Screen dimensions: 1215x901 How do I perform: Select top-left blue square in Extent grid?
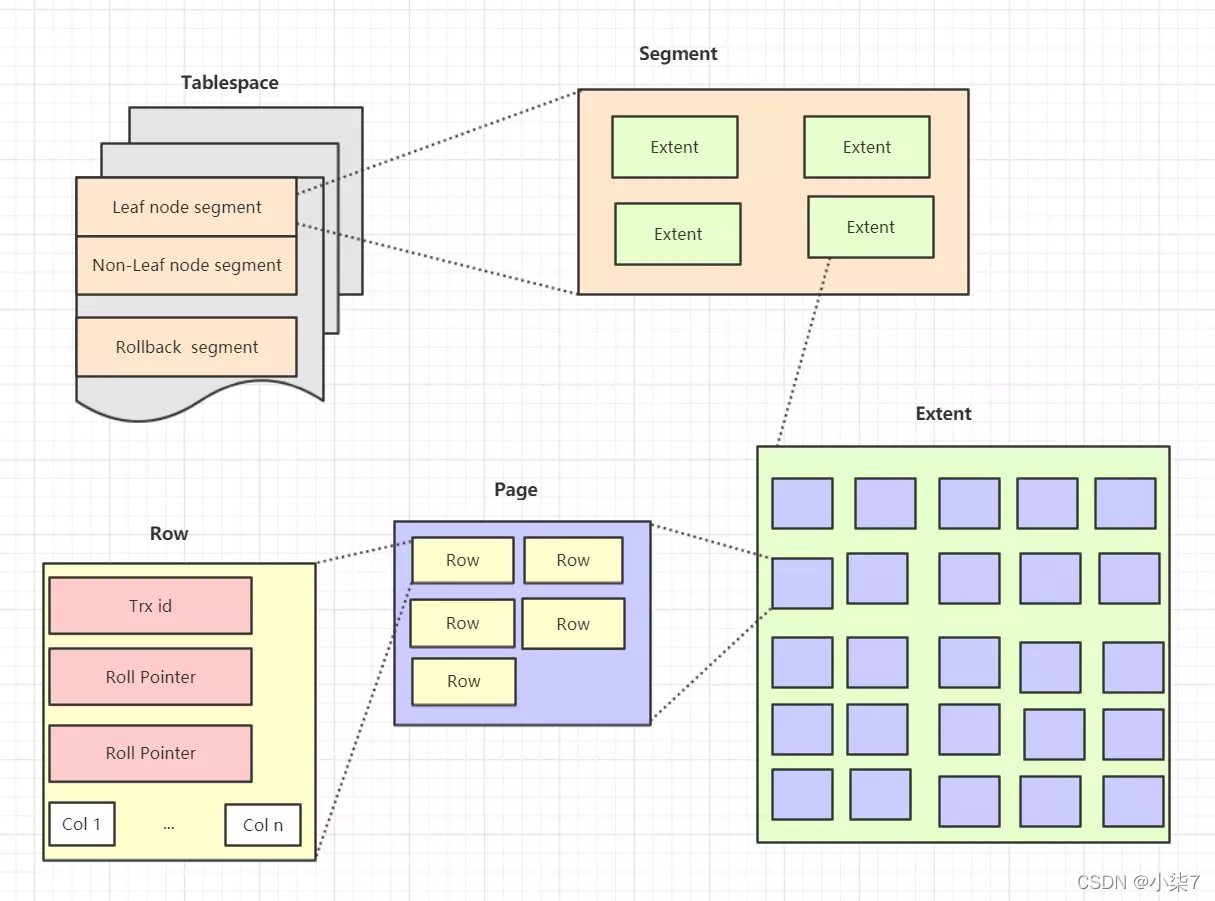pos(802,503)
